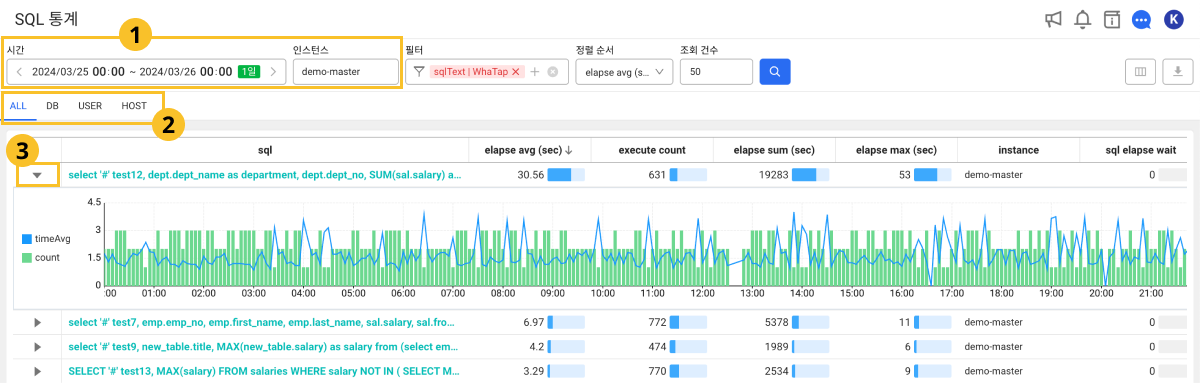Viewport: 1200px width, 383px height.
Task: Sort by execute count column header
Action: tap(651, 150)
